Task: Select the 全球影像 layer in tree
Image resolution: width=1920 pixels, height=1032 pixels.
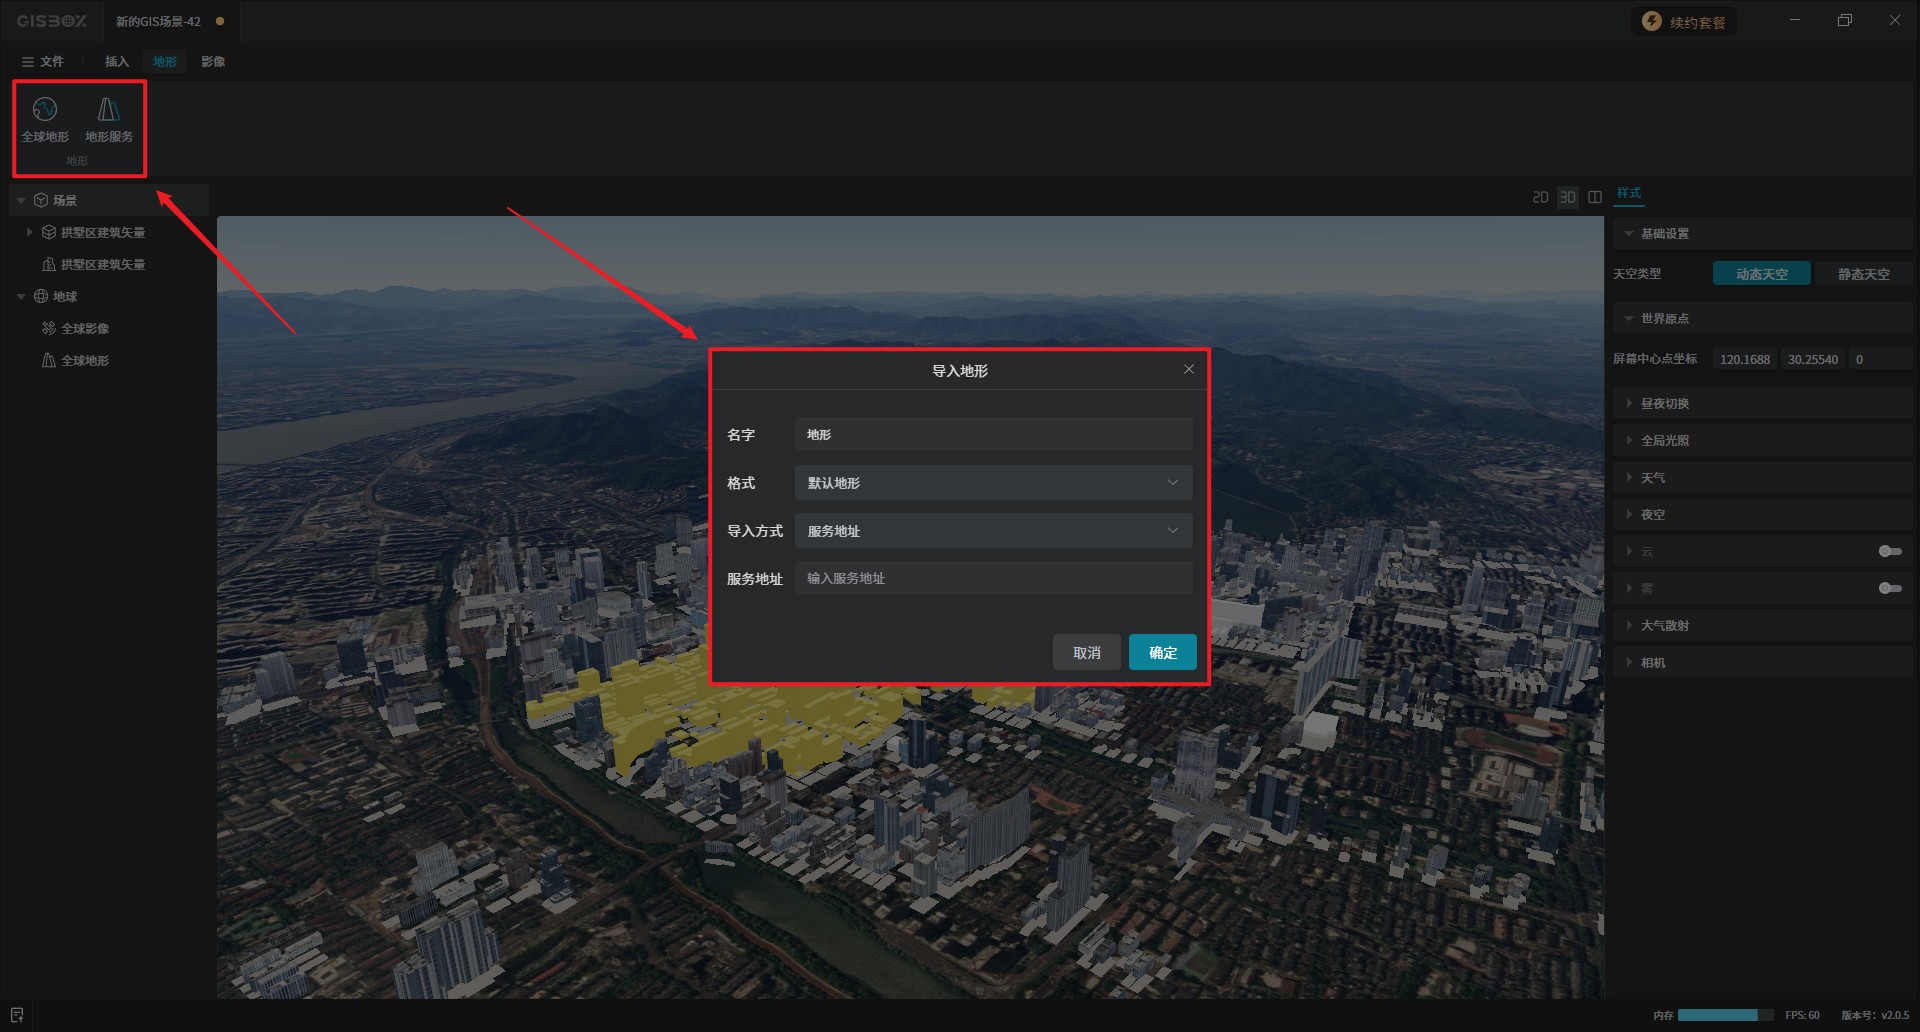Action: [85, 329]
